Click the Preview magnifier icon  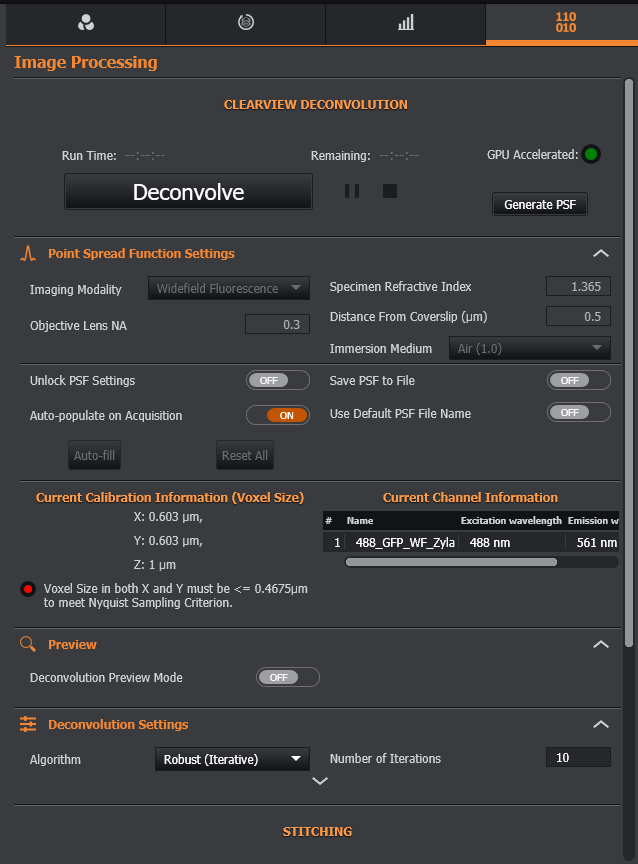[x=28, y=645]
